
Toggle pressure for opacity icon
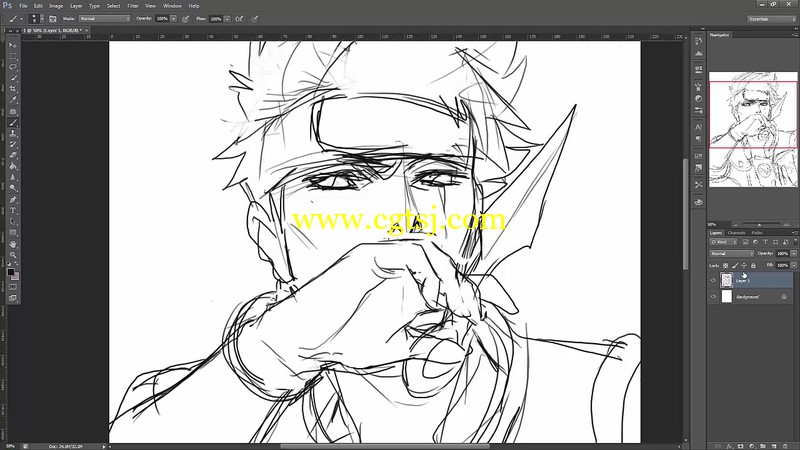pyautogui.click(x=186, y=19)
